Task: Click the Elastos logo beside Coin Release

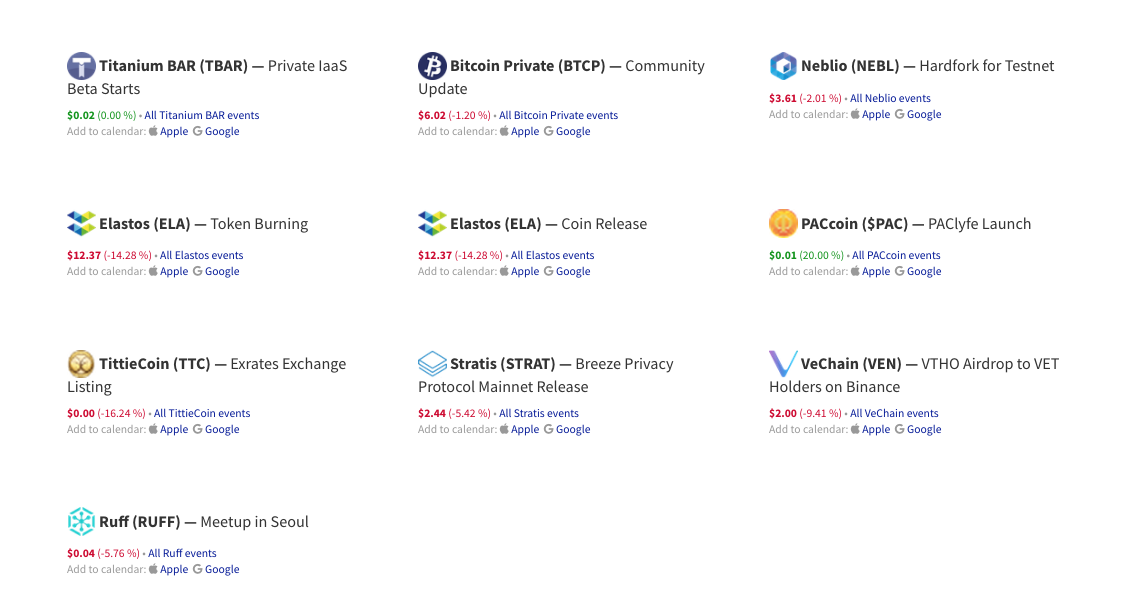Action: click(x=432, y=223)
